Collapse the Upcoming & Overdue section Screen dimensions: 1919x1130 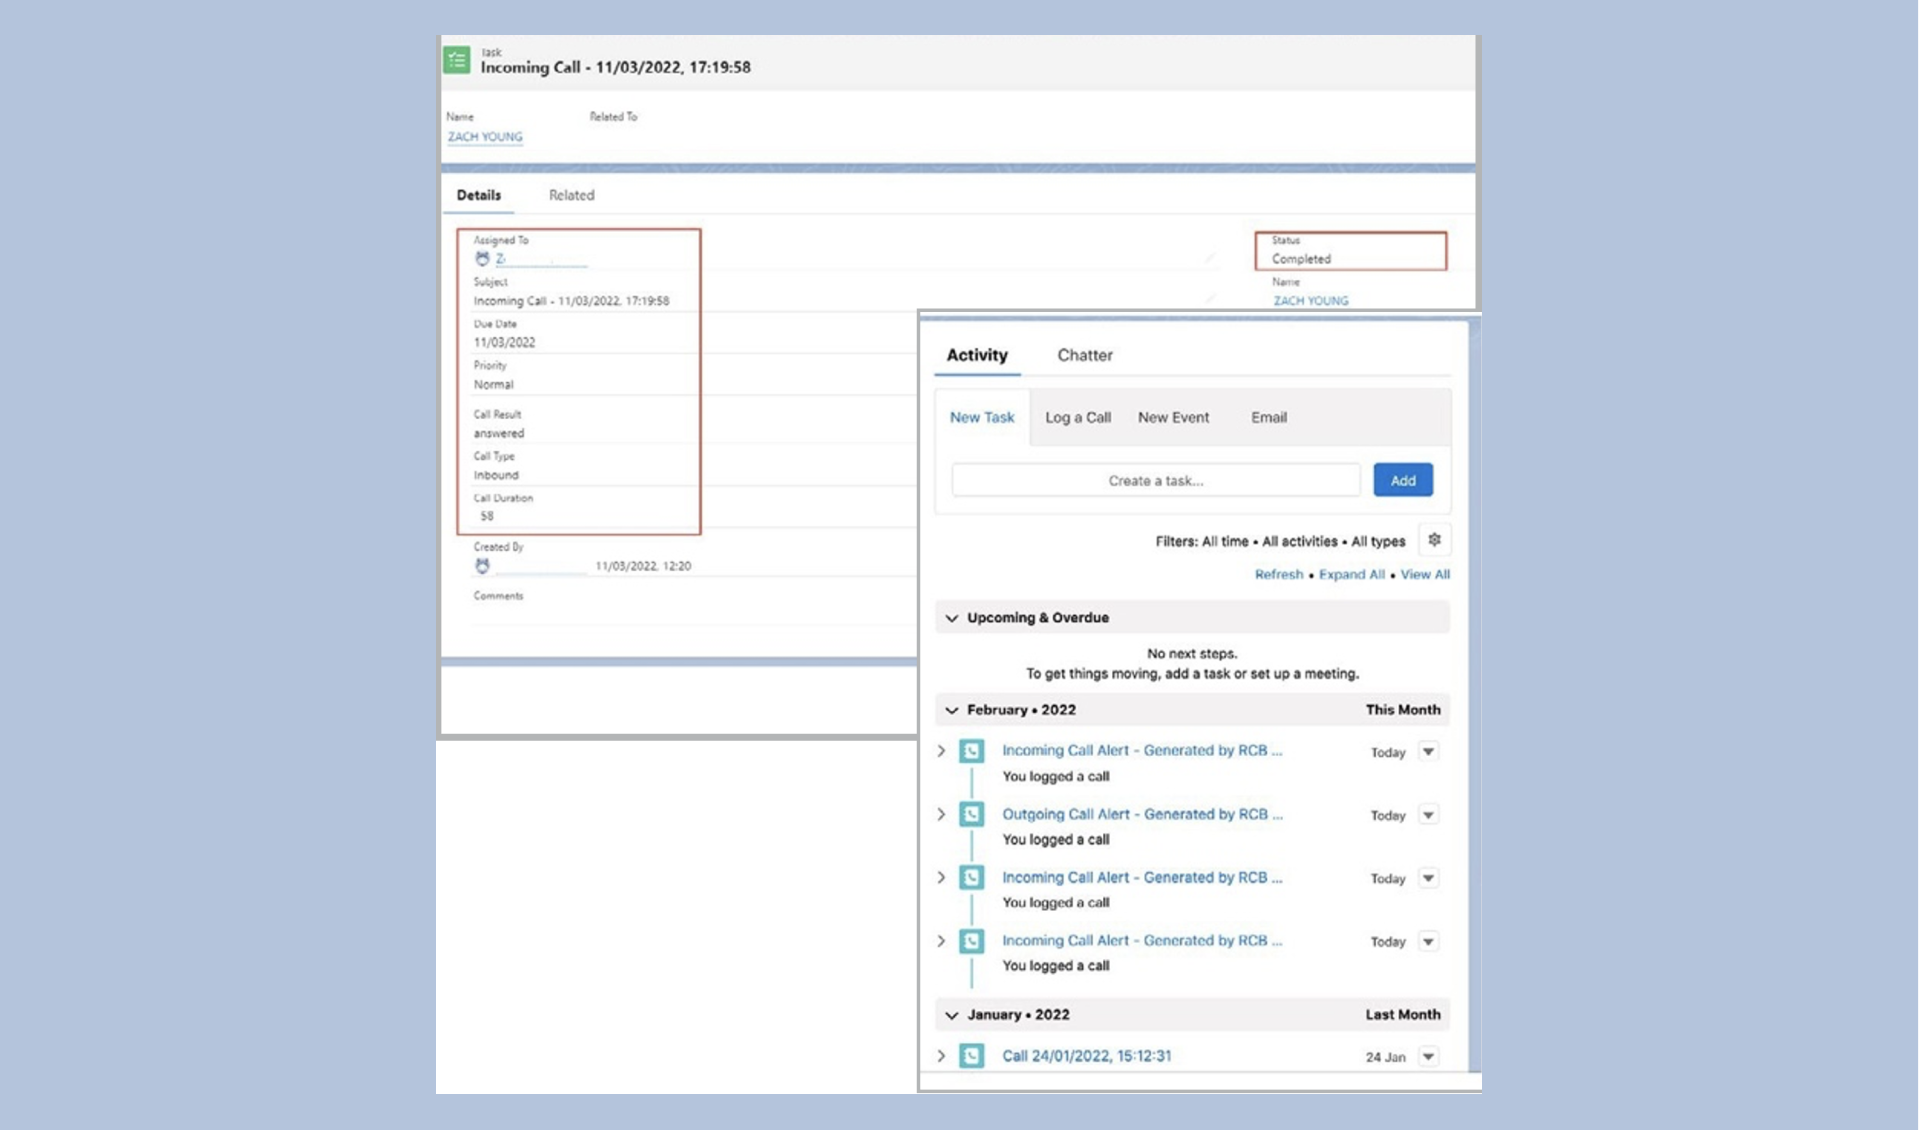[951, 618]
